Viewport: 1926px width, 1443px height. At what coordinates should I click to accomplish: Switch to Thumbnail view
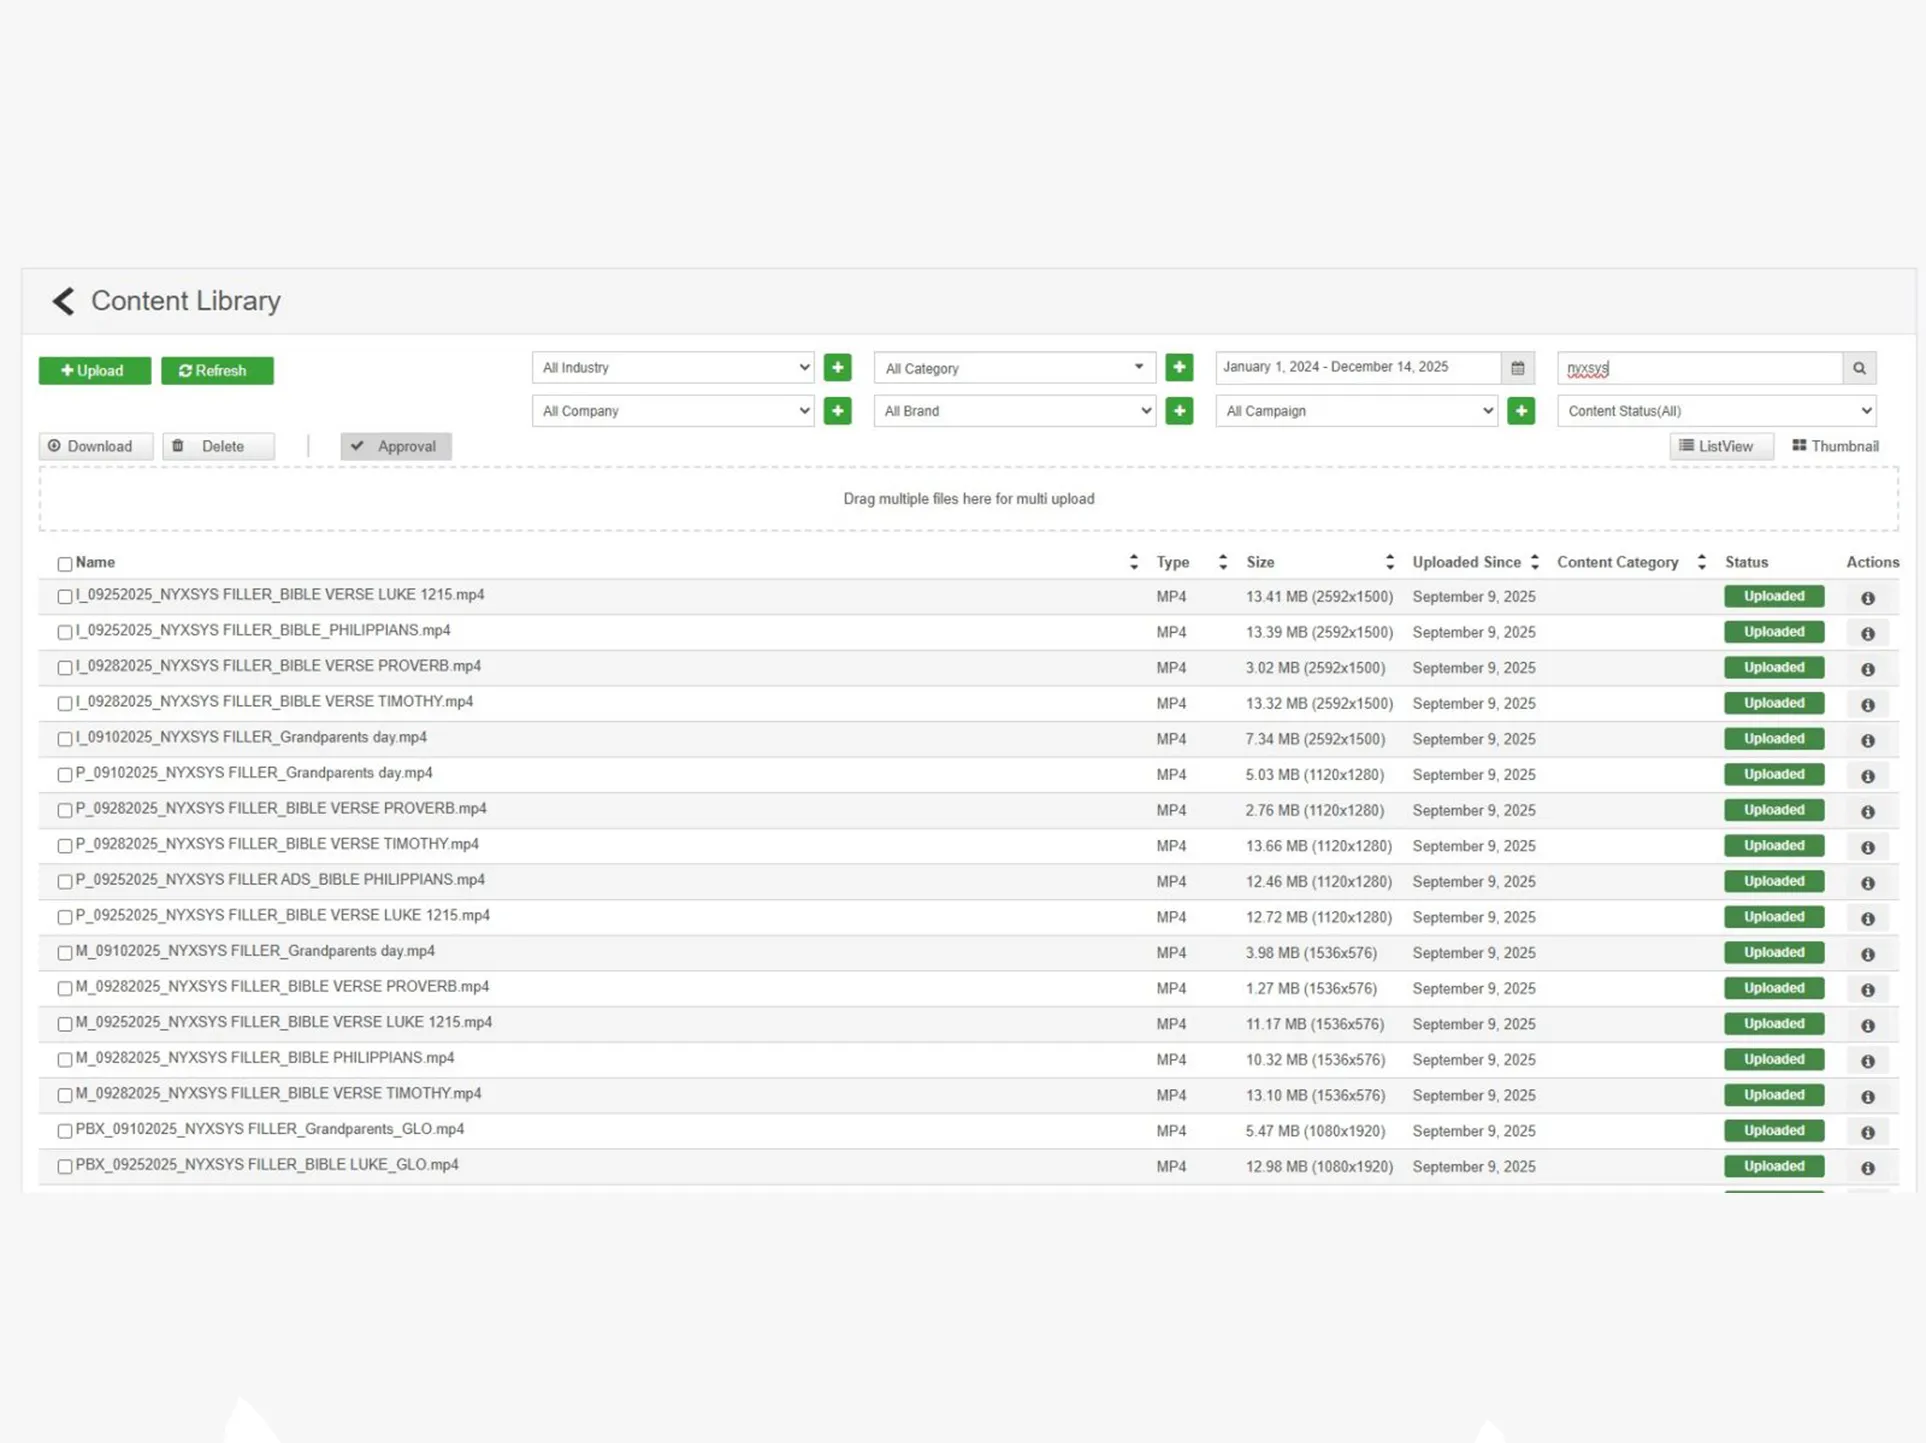tap(1834, 446)
